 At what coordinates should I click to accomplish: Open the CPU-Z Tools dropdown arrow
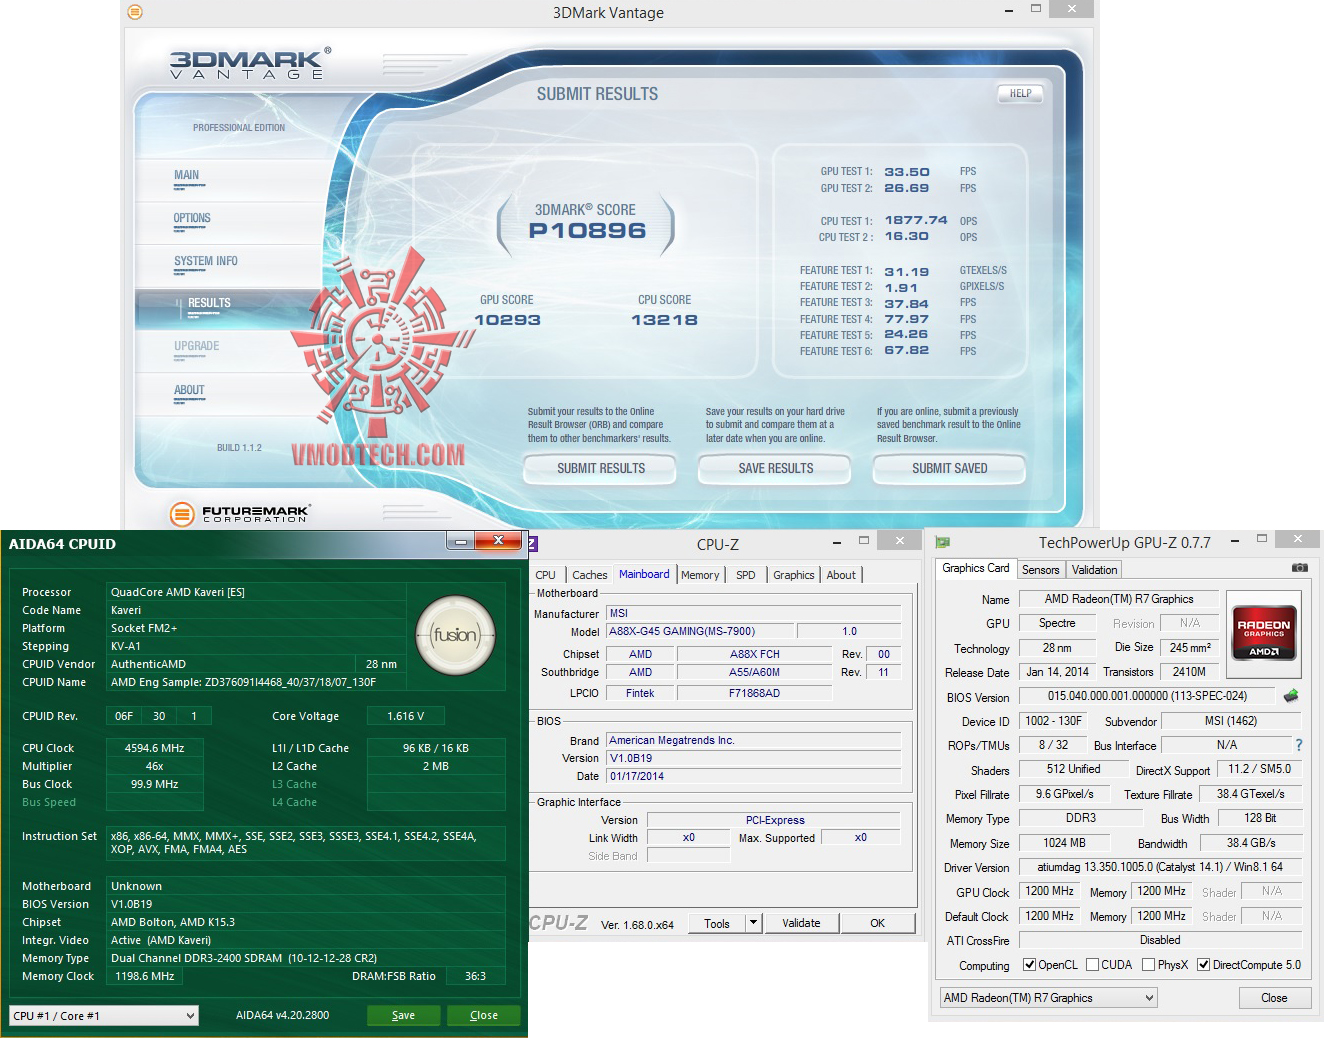tap(754, 923)
